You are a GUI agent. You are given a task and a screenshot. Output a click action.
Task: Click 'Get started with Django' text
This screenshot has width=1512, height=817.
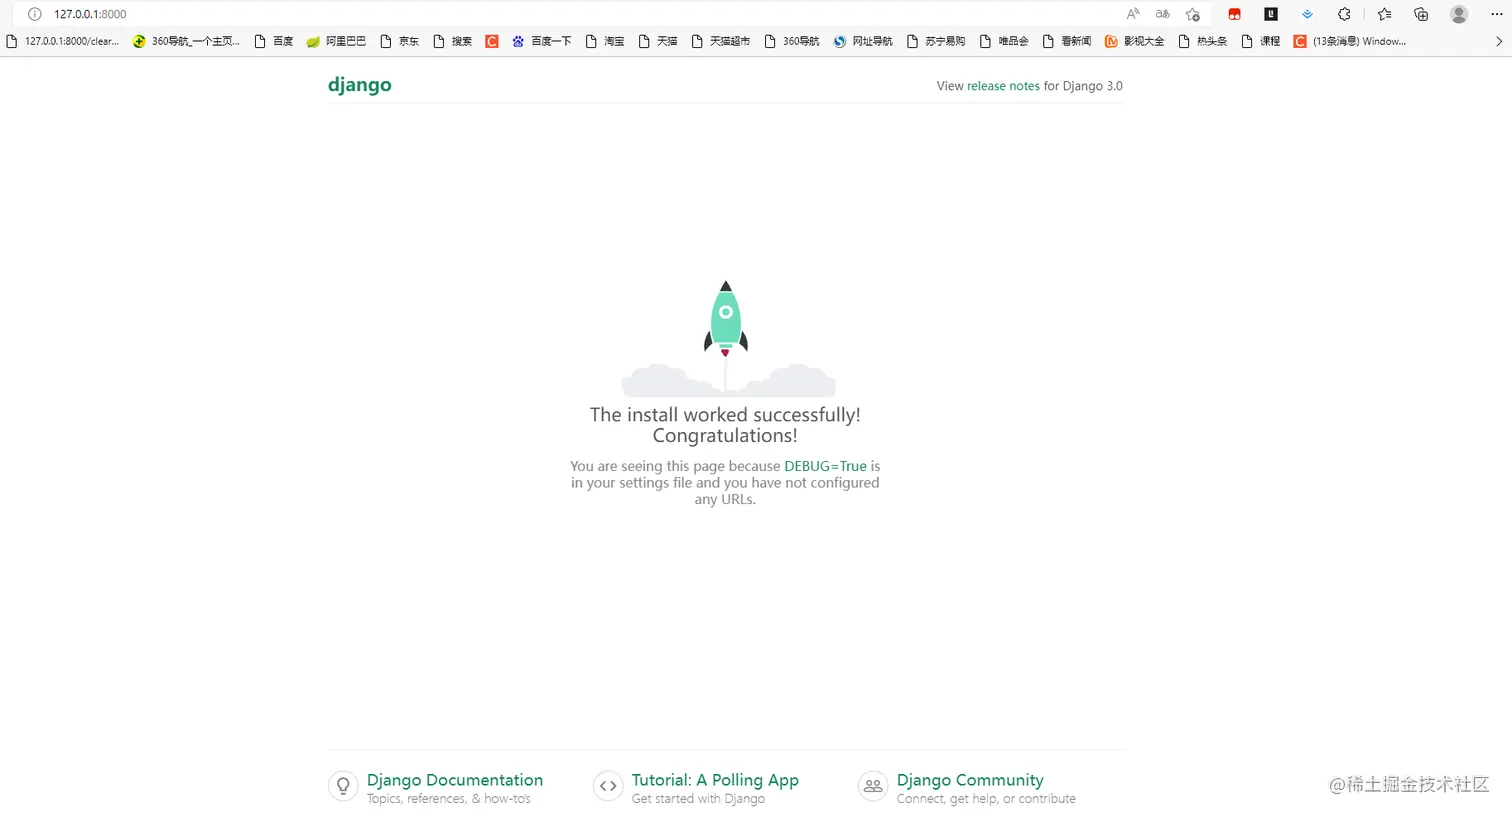click(698, 799)
